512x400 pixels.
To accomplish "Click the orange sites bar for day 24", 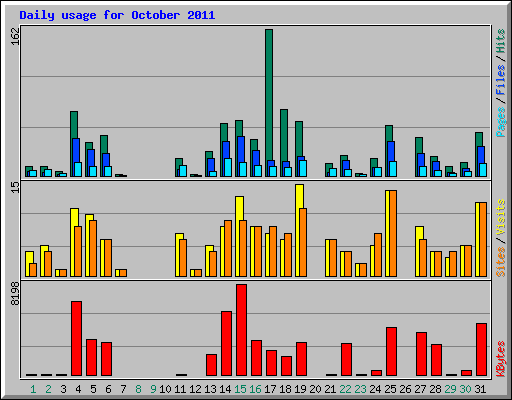I will pos(378,255).
